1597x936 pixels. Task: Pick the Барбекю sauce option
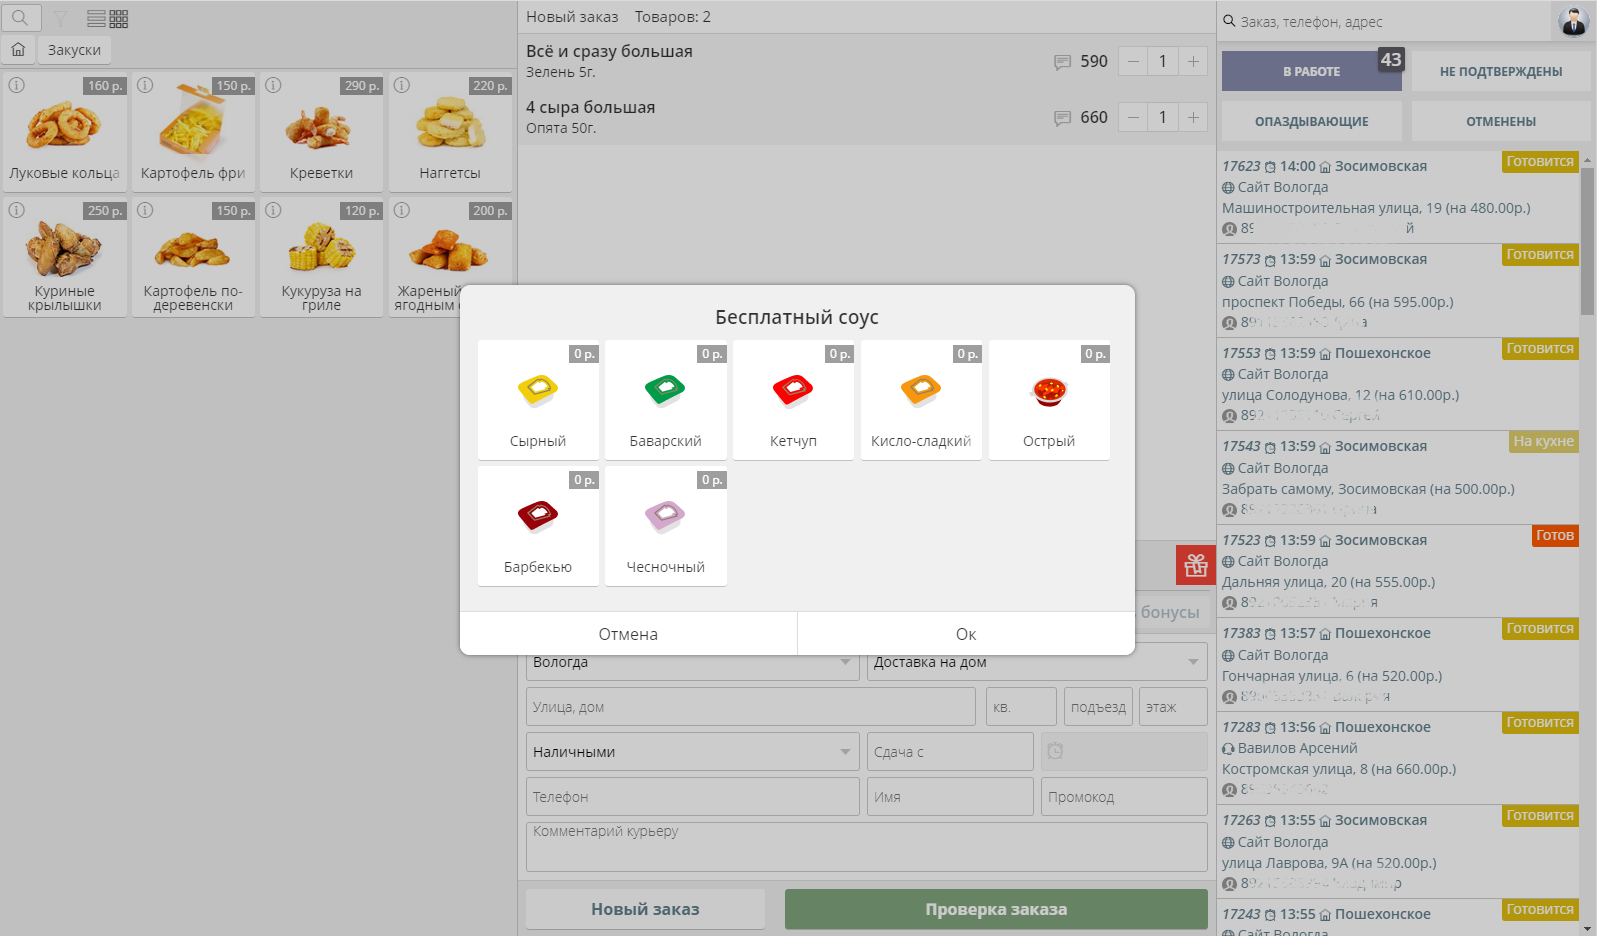point(538,526)
